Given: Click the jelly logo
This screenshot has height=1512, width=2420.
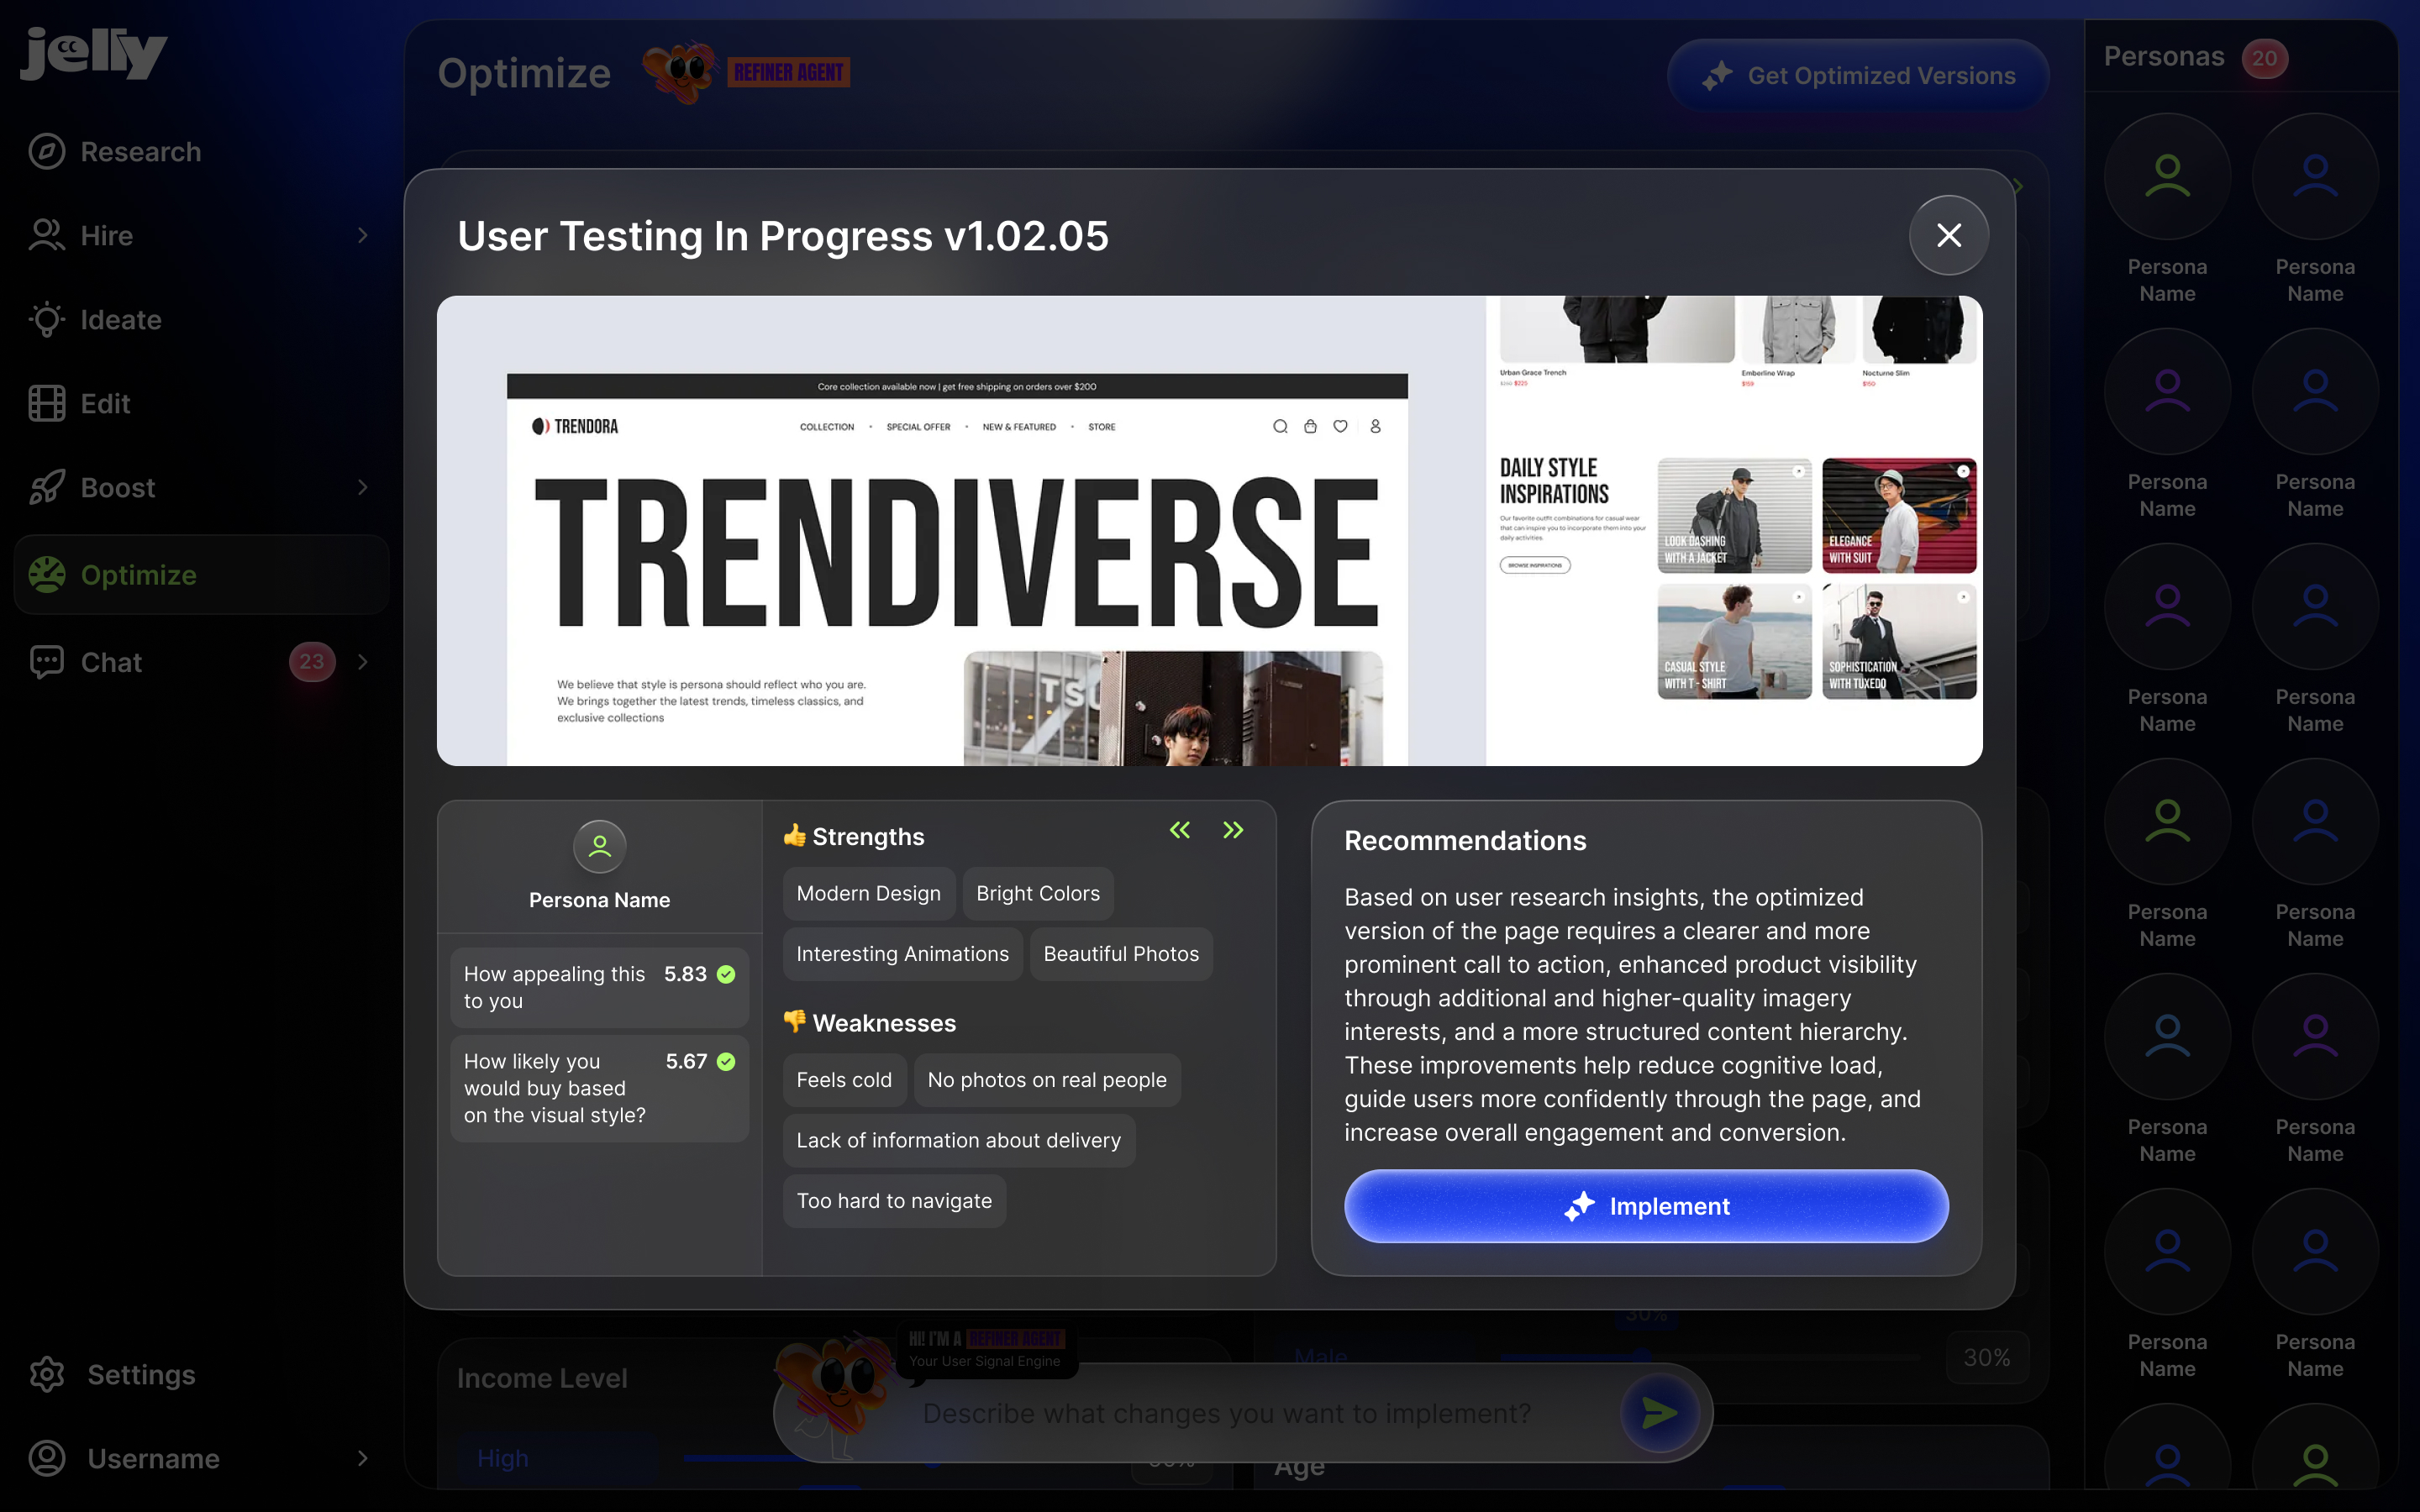Looking at the screenshot, I should pos(94,53).
